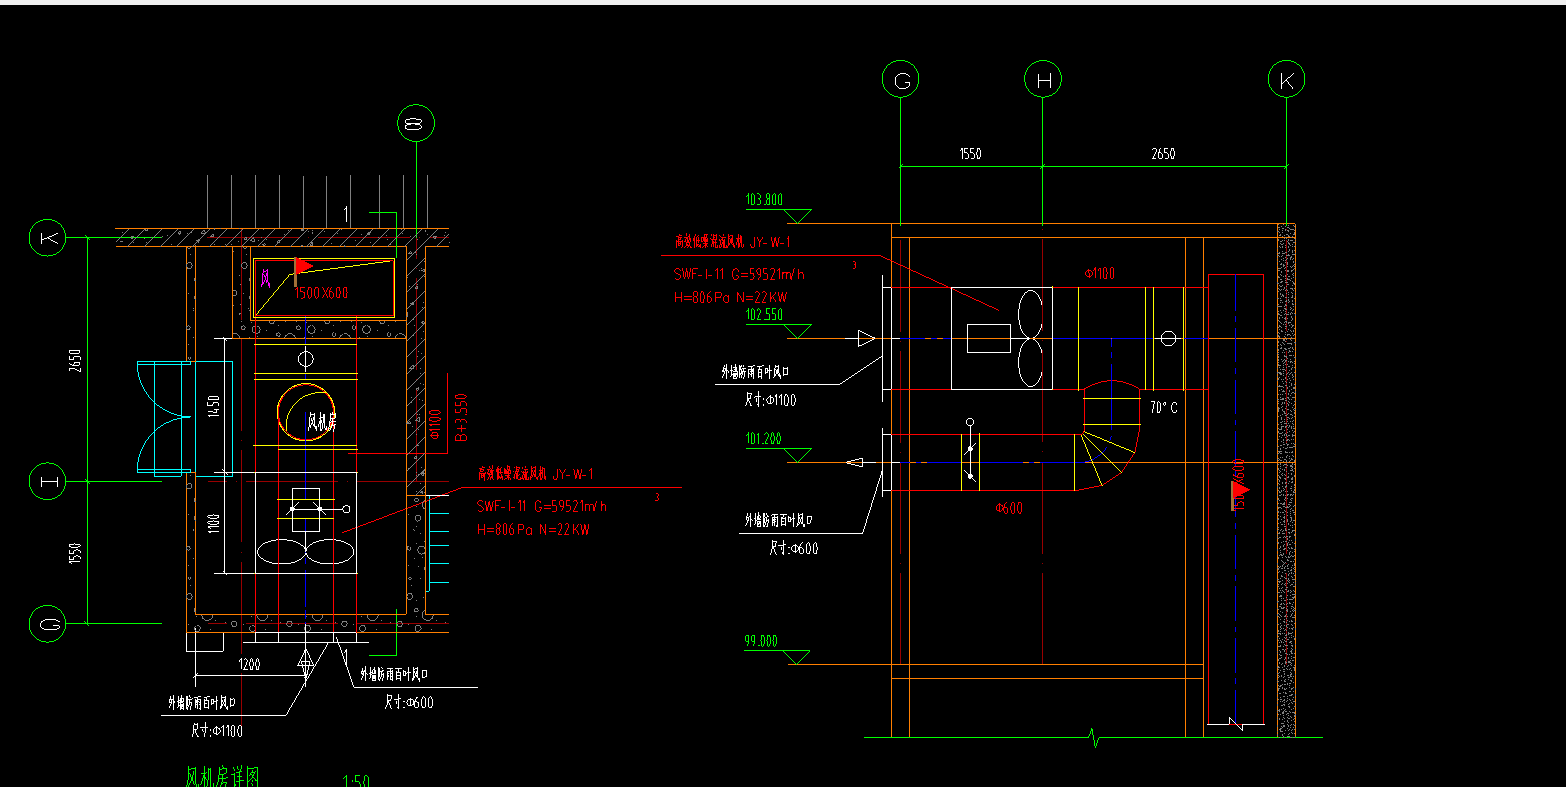This screenshot has width=1566, height=787.
Task: Click red Φ600 label below the section duct
Action: click(x=1008, y=508)
